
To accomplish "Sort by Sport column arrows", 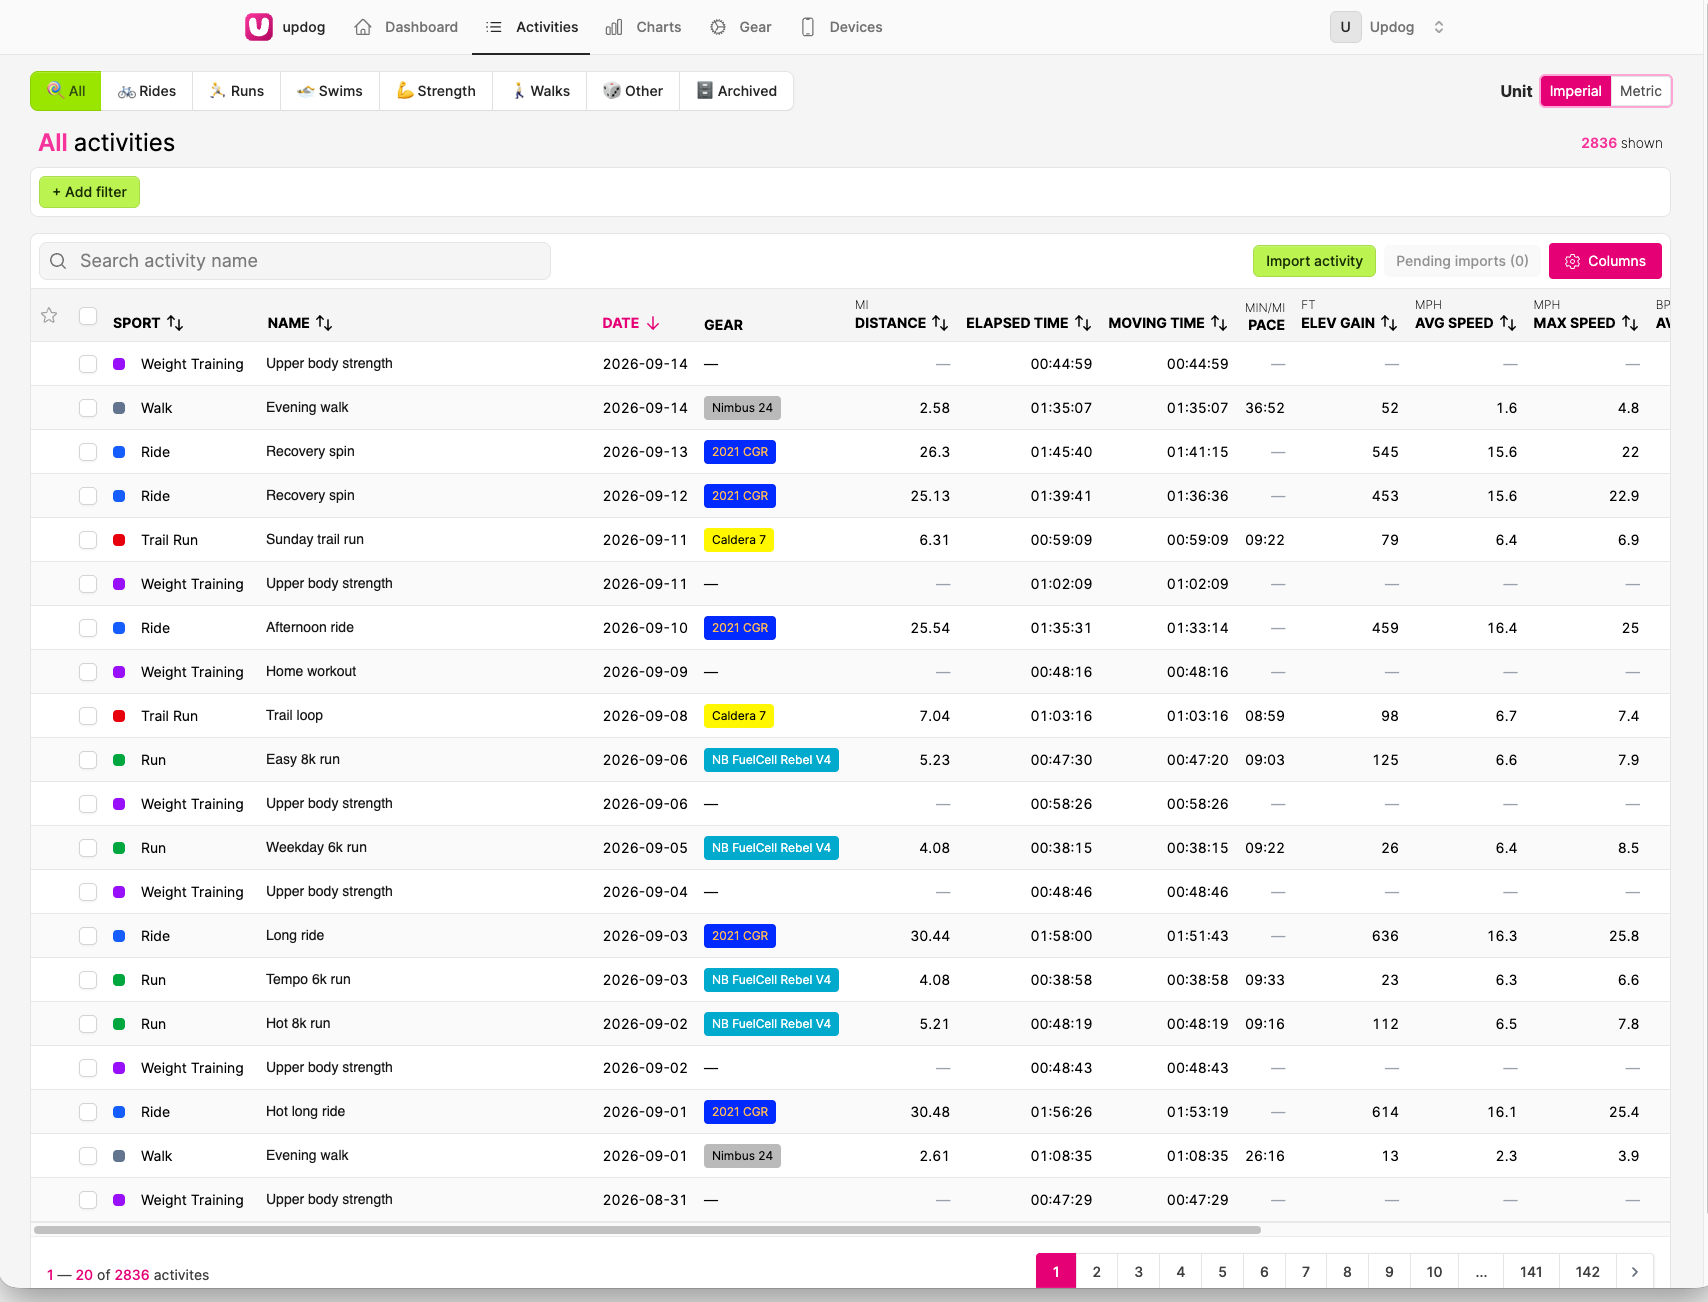I will pyautogui.click(x=175, y=323).
